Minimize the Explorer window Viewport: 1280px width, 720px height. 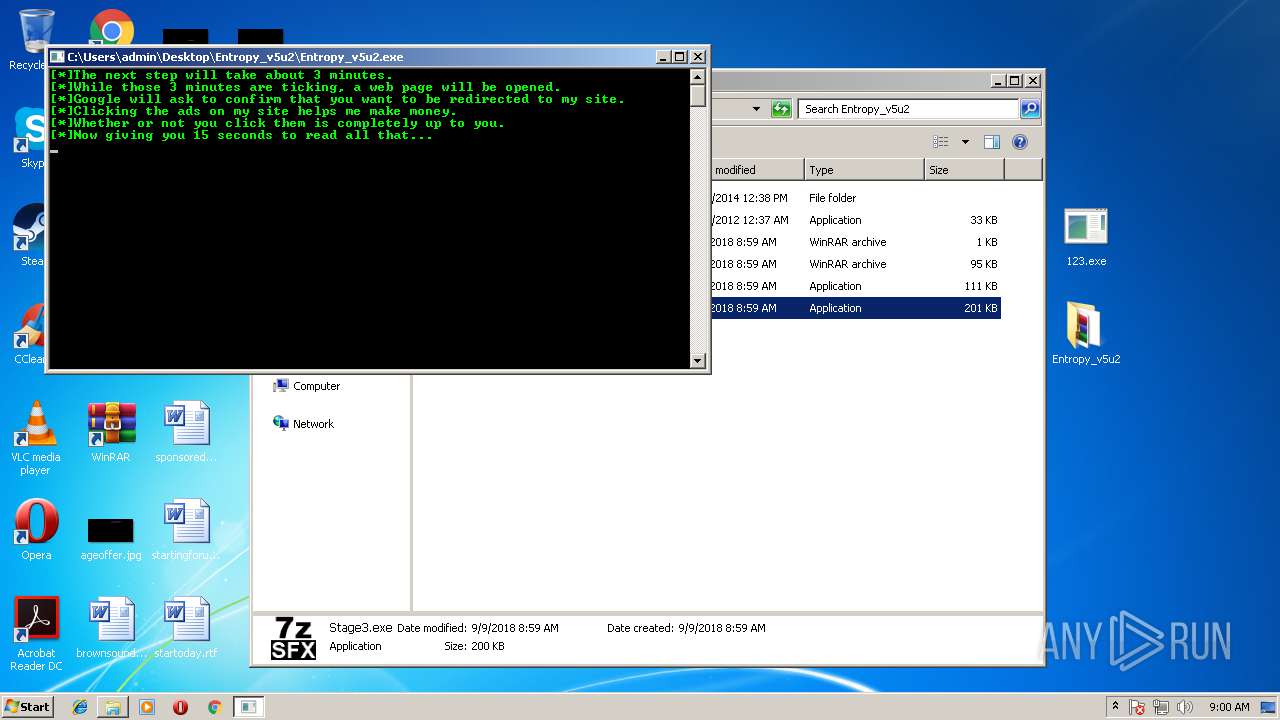pos(998,81)
